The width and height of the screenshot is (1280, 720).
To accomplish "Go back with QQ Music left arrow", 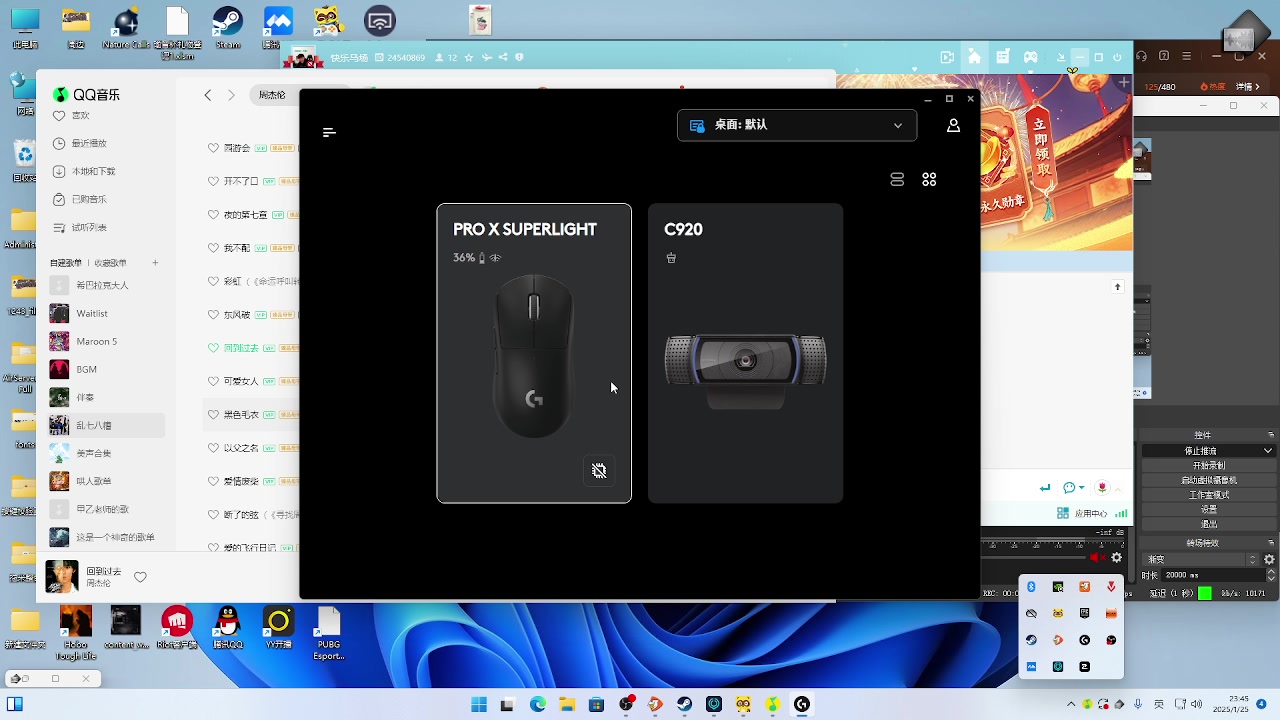I will click(x=208, y=95).
